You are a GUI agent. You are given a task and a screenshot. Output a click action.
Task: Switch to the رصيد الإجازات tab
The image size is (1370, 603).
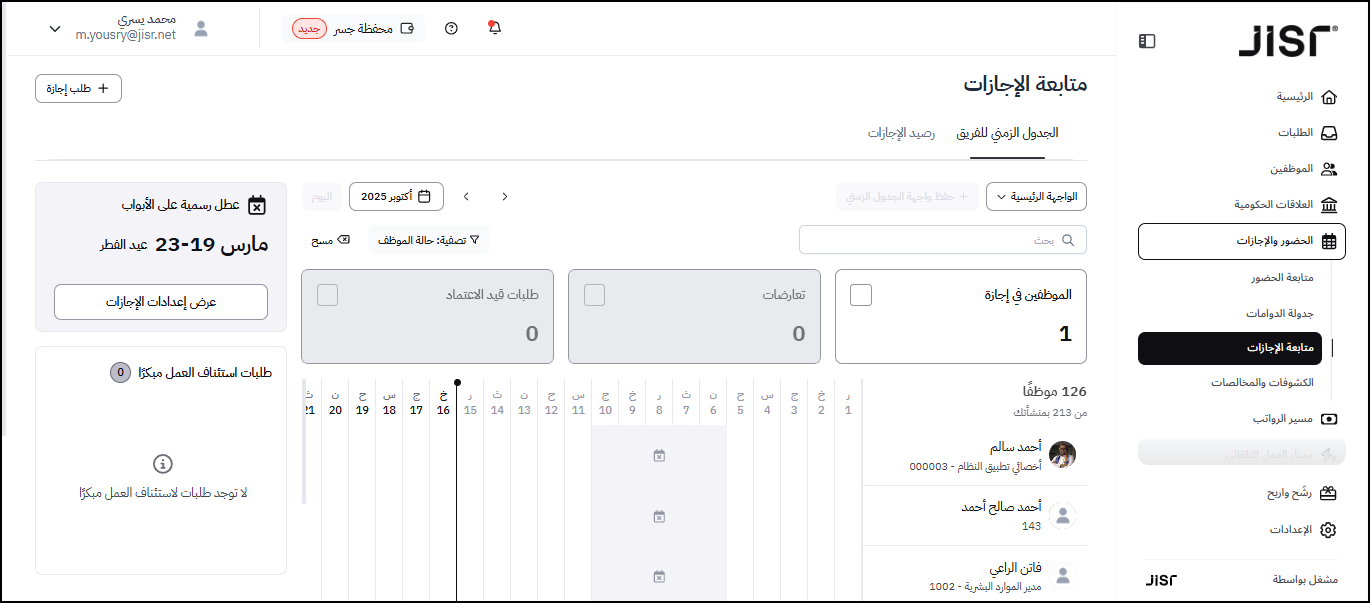point(901,133)
